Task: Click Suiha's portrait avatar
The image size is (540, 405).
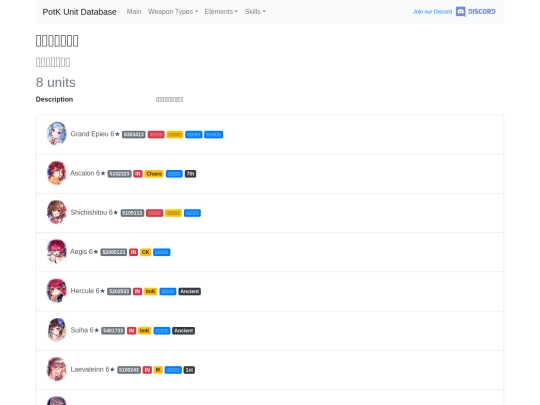Action: [56, 330]
